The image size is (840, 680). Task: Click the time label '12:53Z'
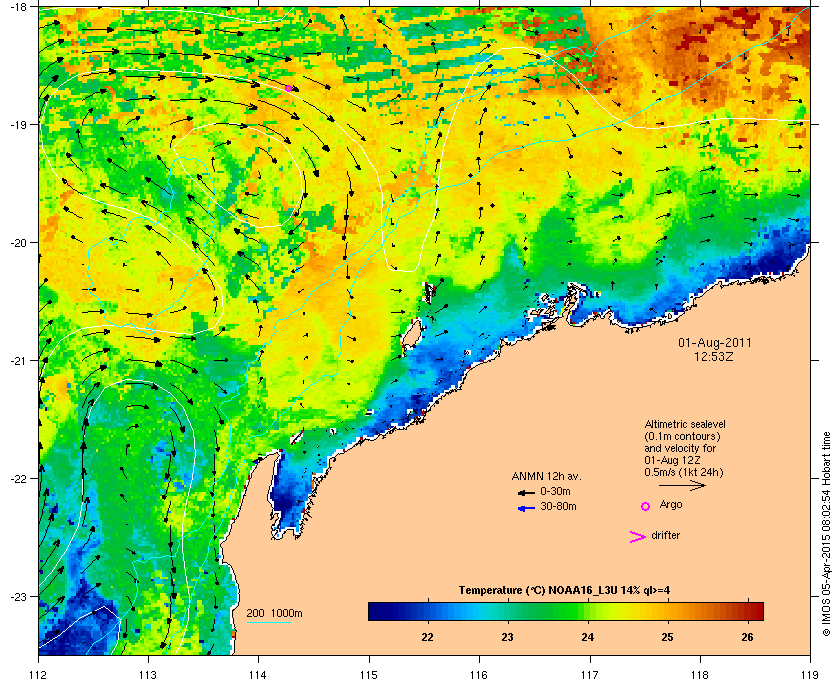point(714,356)
